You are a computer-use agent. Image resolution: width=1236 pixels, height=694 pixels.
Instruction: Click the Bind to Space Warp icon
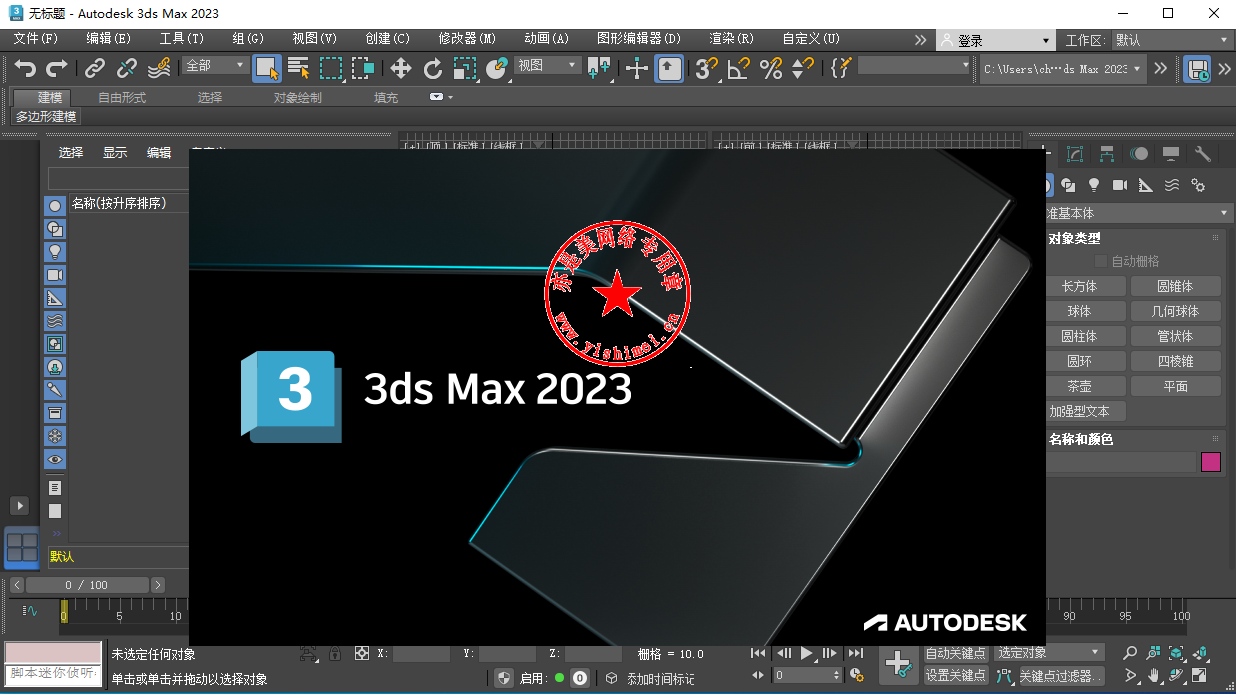[159, 68]
